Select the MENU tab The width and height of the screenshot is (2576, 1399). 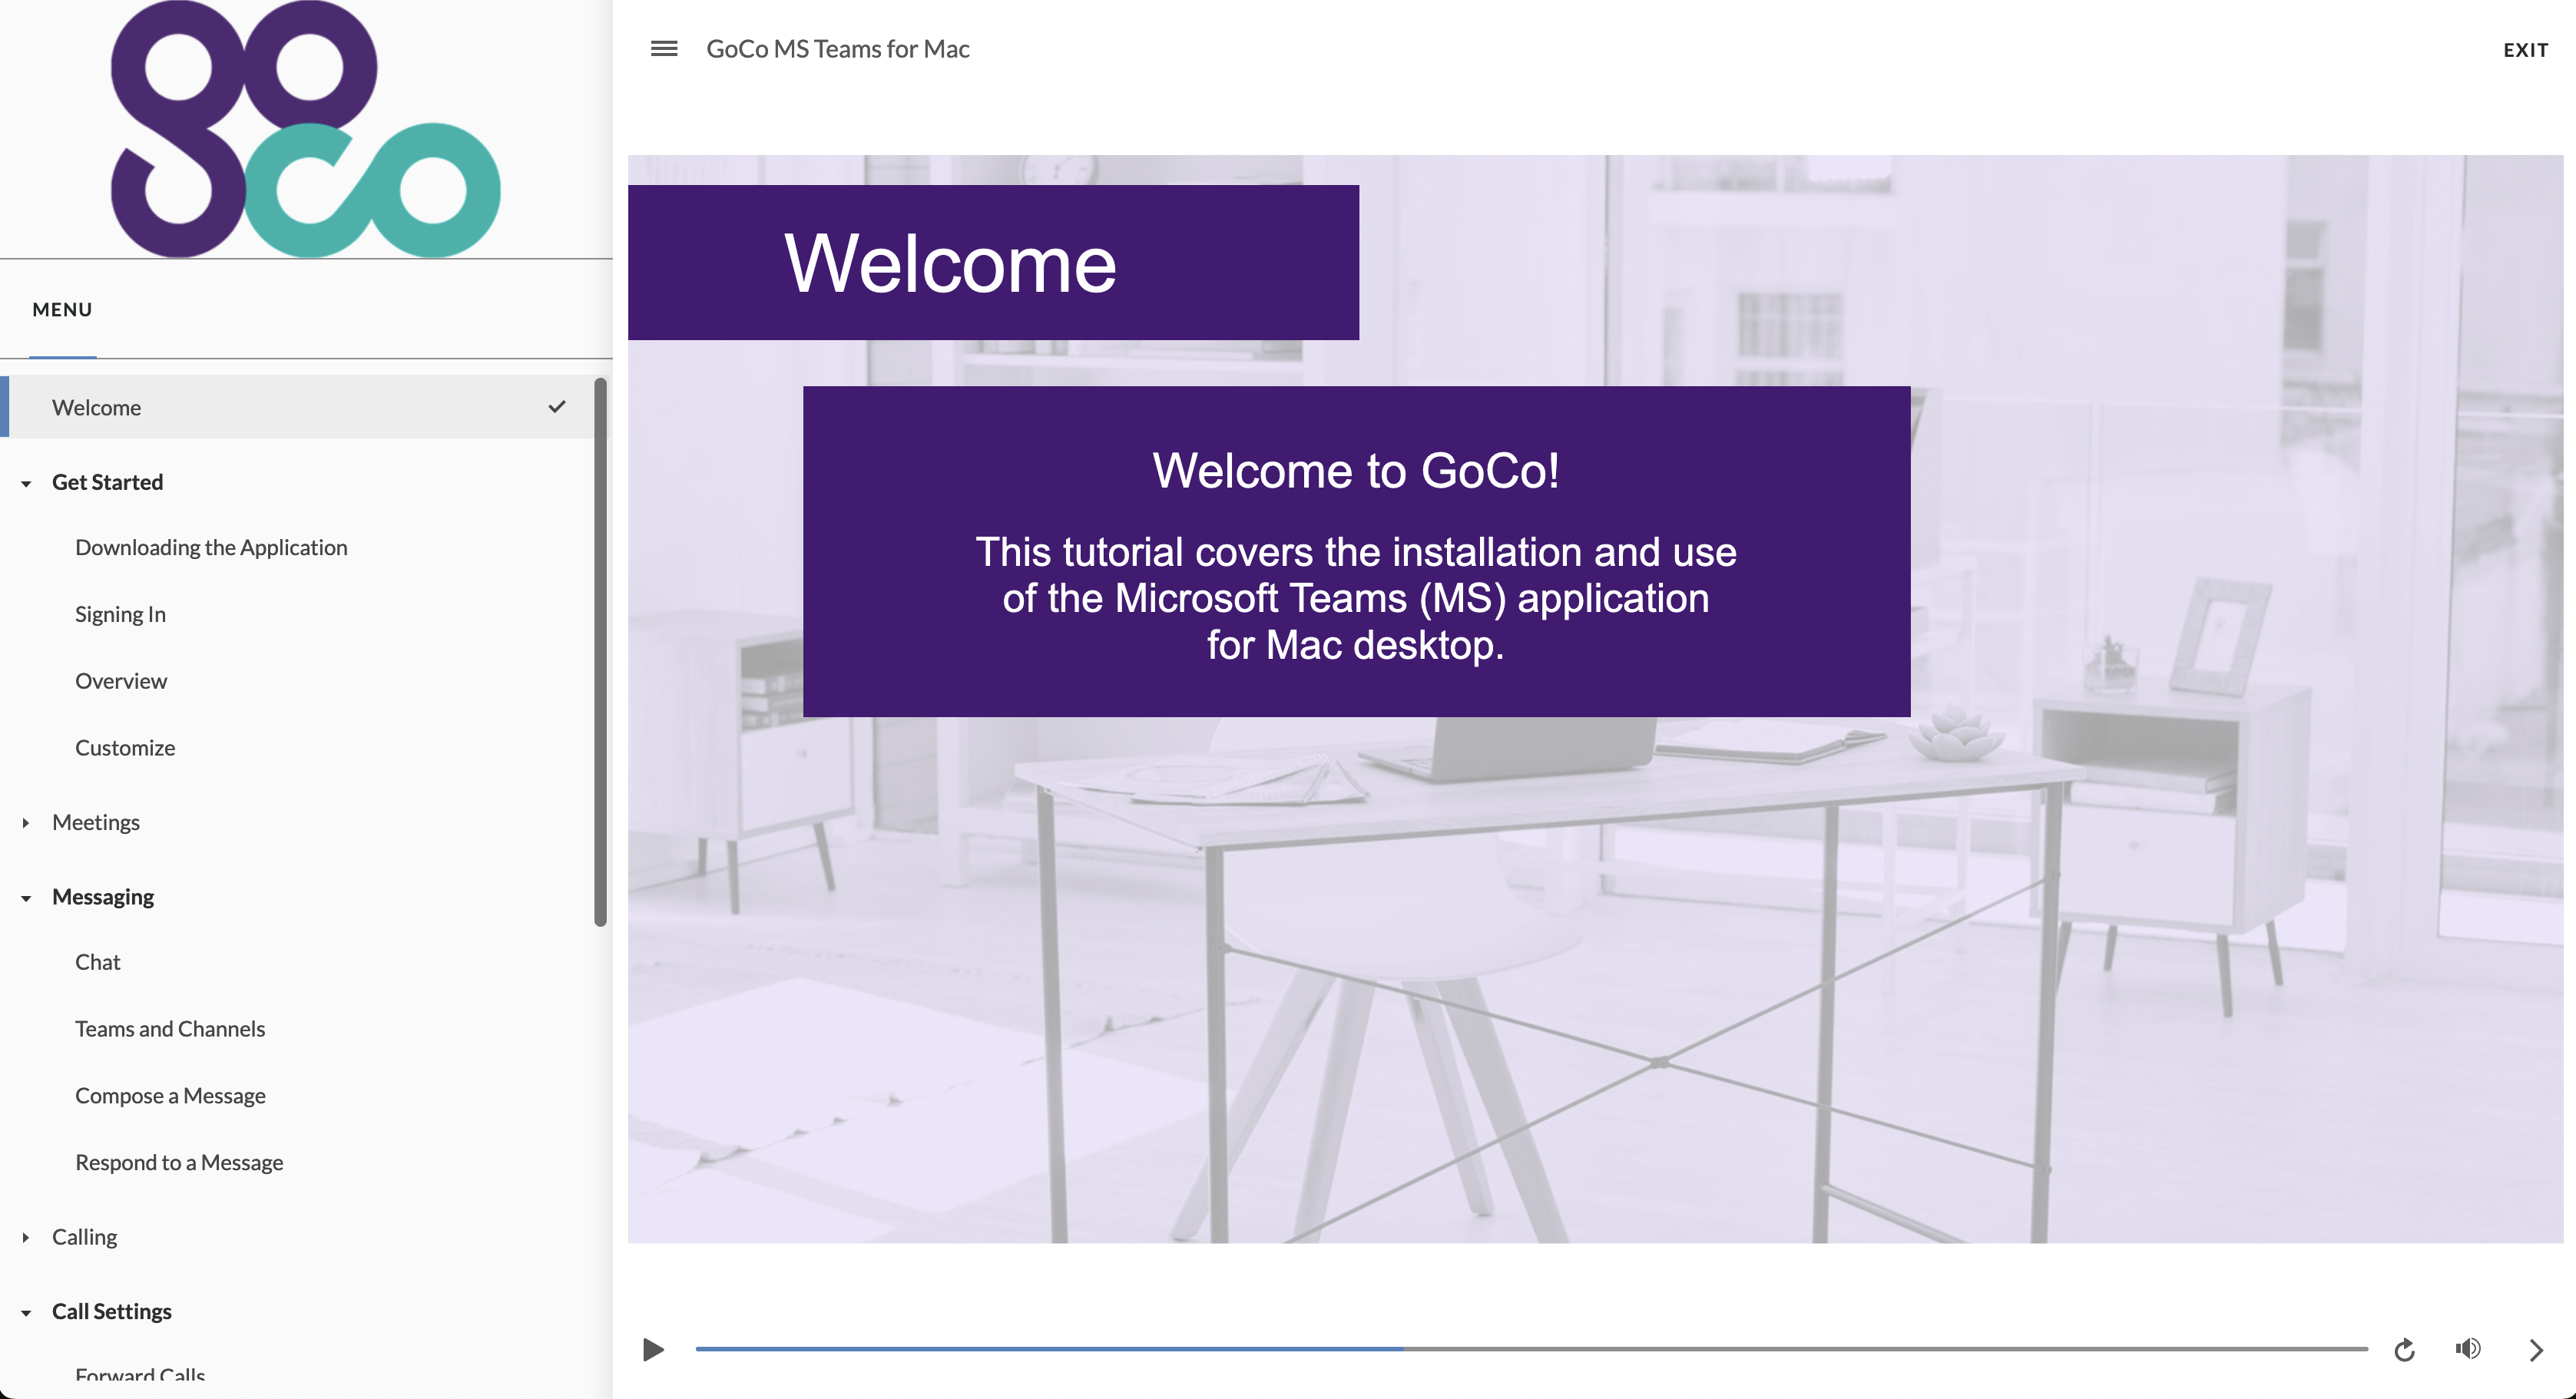click(62, 309)
